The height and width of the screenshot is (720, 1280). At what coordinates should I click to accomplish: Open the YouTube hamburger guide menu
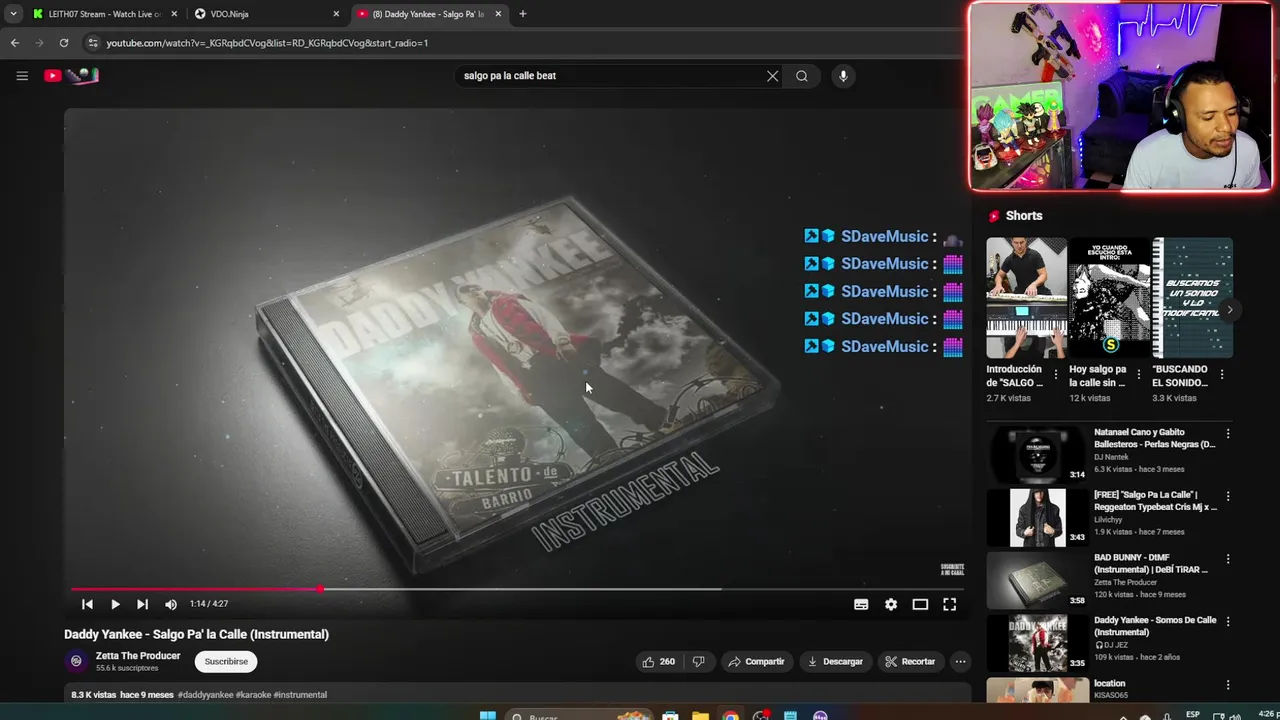point(22,76)
